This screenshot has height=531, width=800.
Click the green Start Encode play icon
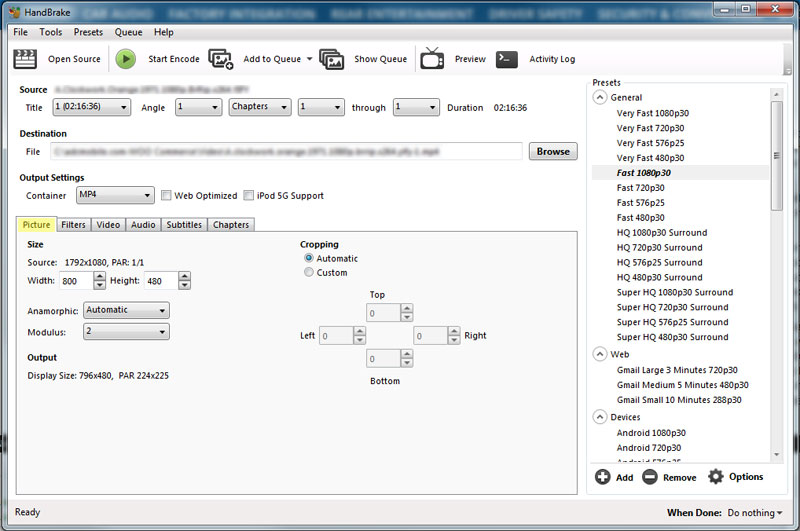tap(126, 59)
